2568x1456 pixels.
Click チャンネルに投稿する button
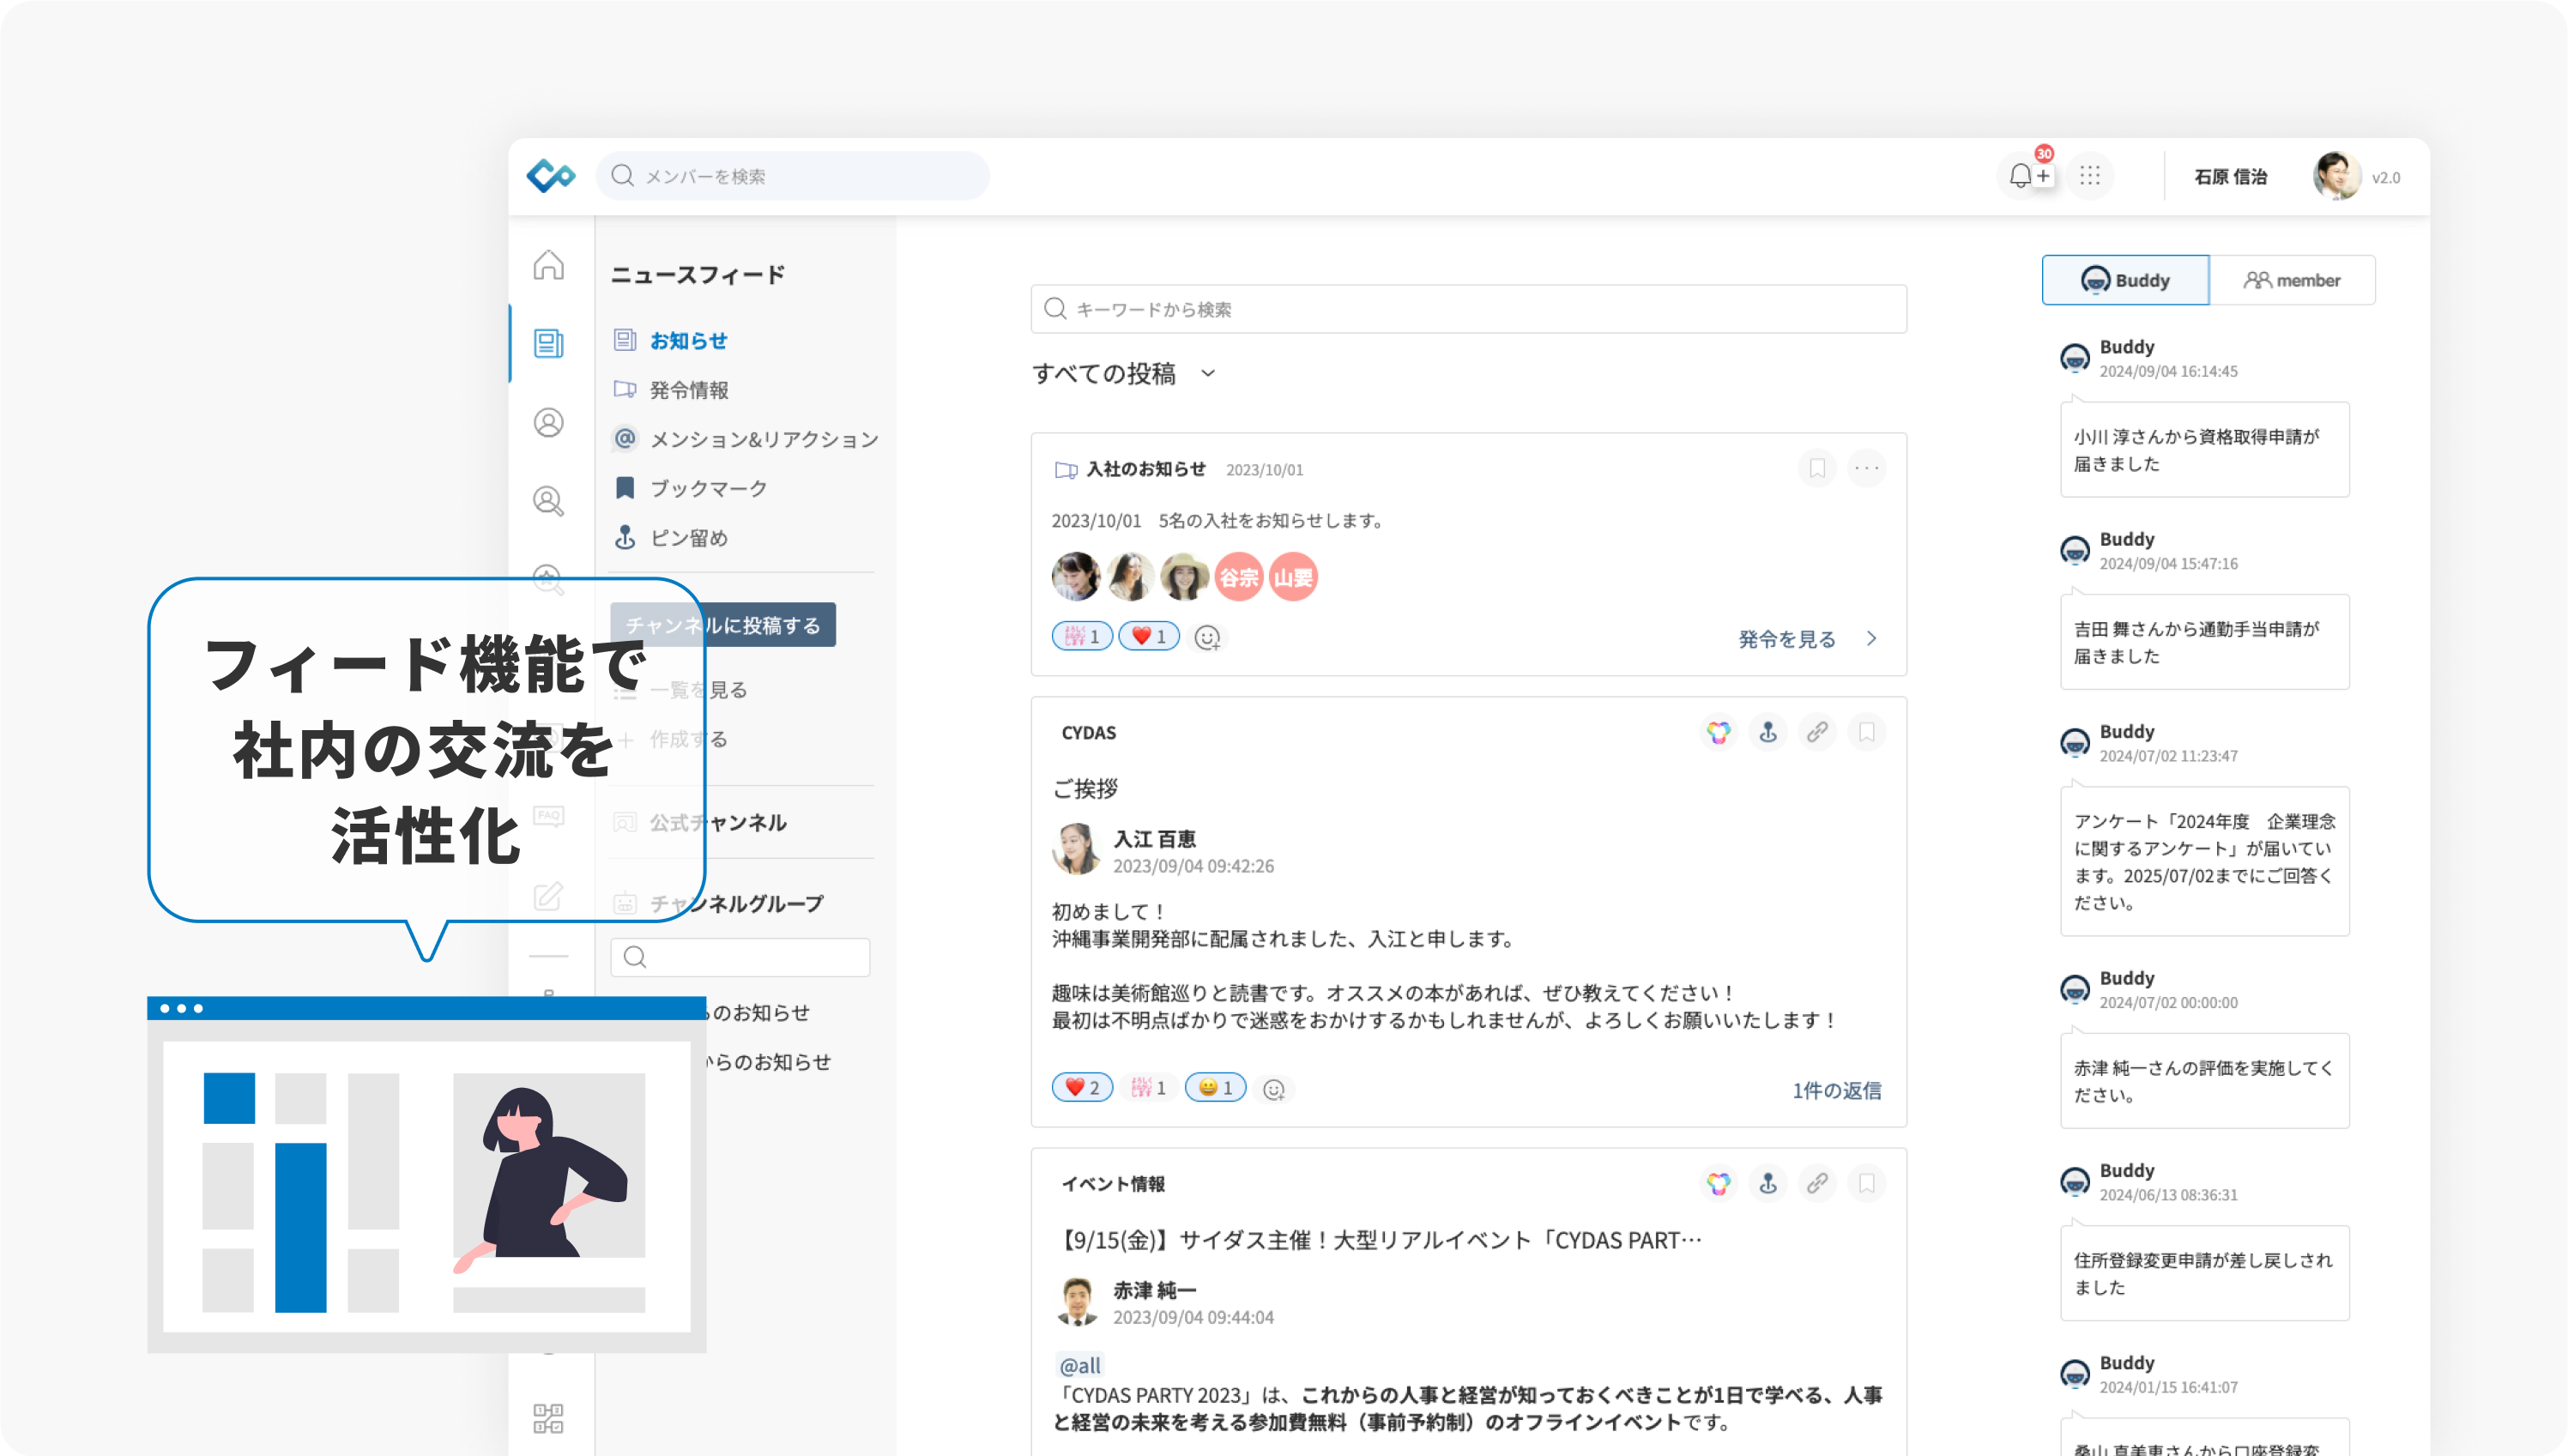723,625
